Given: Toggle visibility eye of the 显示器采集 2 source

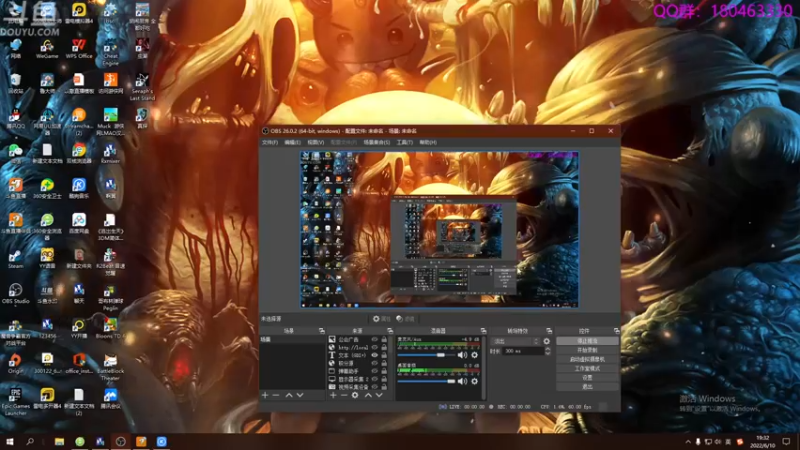Looking at the screenshot, I should click(x=374, y=379).
